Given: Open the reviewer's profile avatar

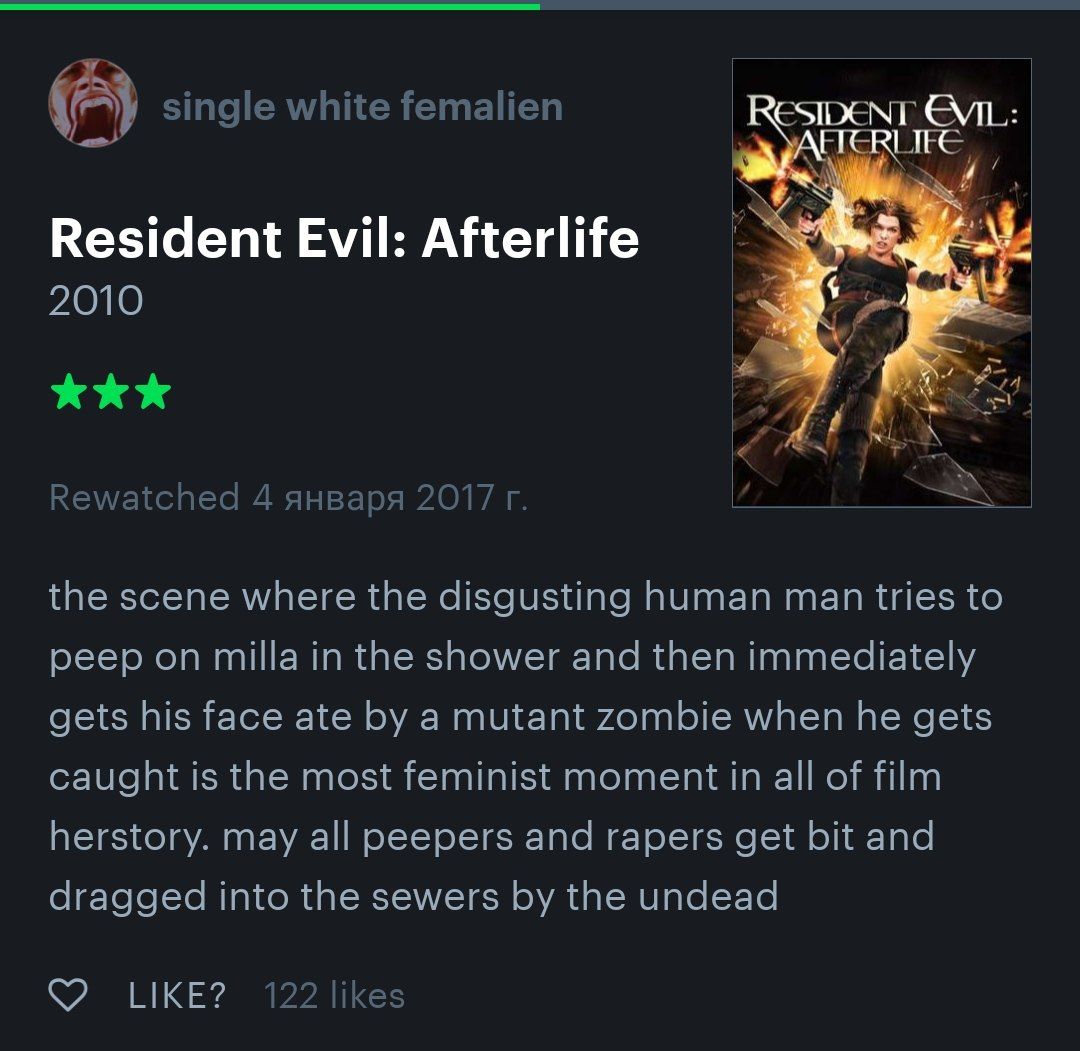Looking at the screenshot, I should (93, 103).
